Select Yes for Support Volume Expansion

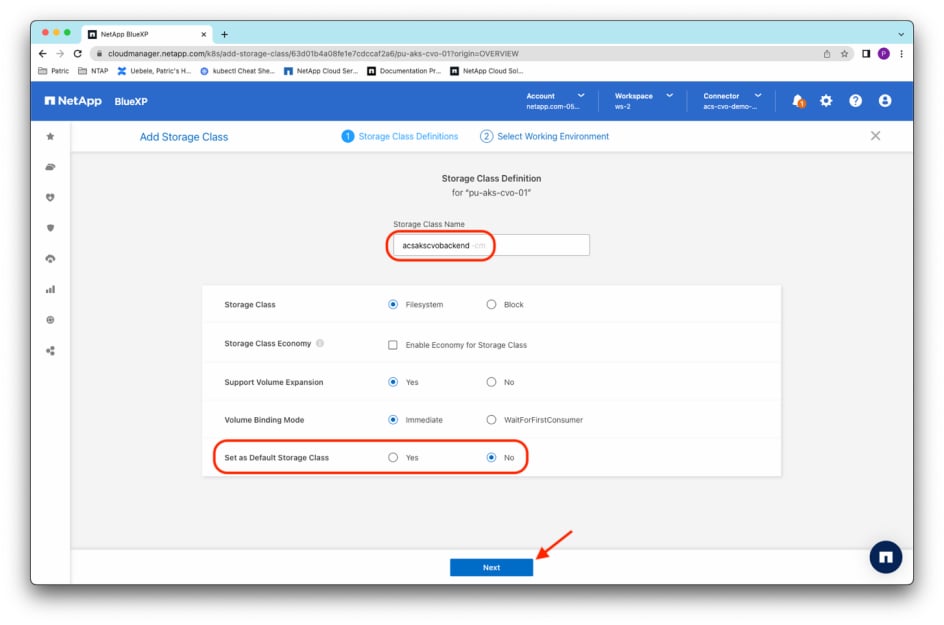(393, 382)
